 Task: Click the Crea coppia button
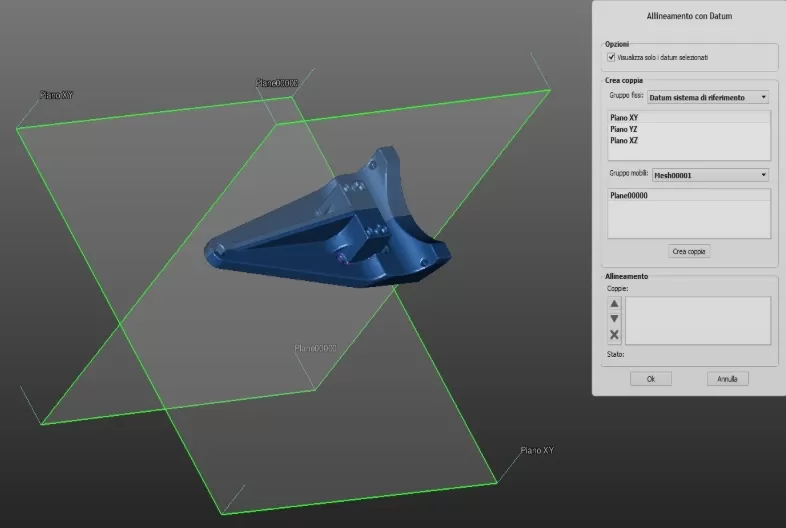coord(689,251)
